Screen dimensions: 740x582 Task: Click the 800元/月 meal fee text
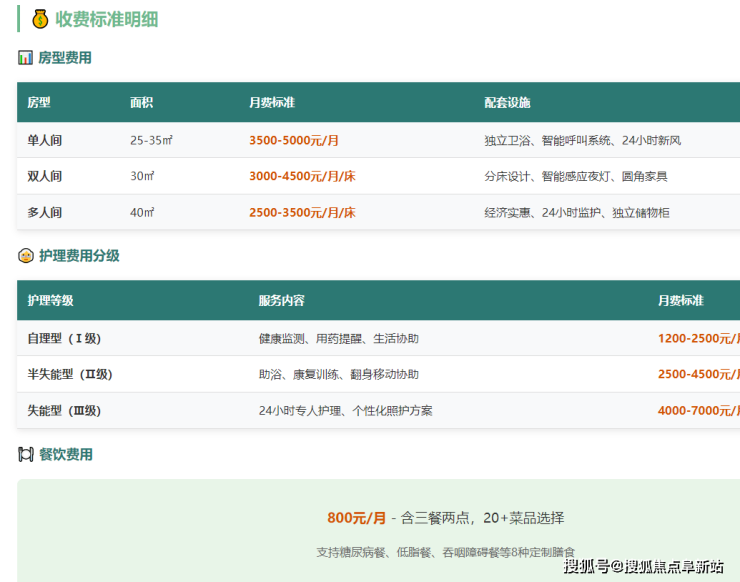click(356, 518)
